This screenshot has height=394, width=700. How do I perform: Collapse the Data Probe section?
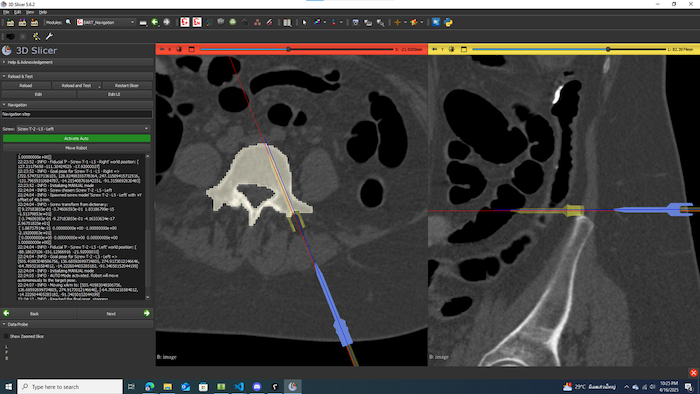[77, 324]
